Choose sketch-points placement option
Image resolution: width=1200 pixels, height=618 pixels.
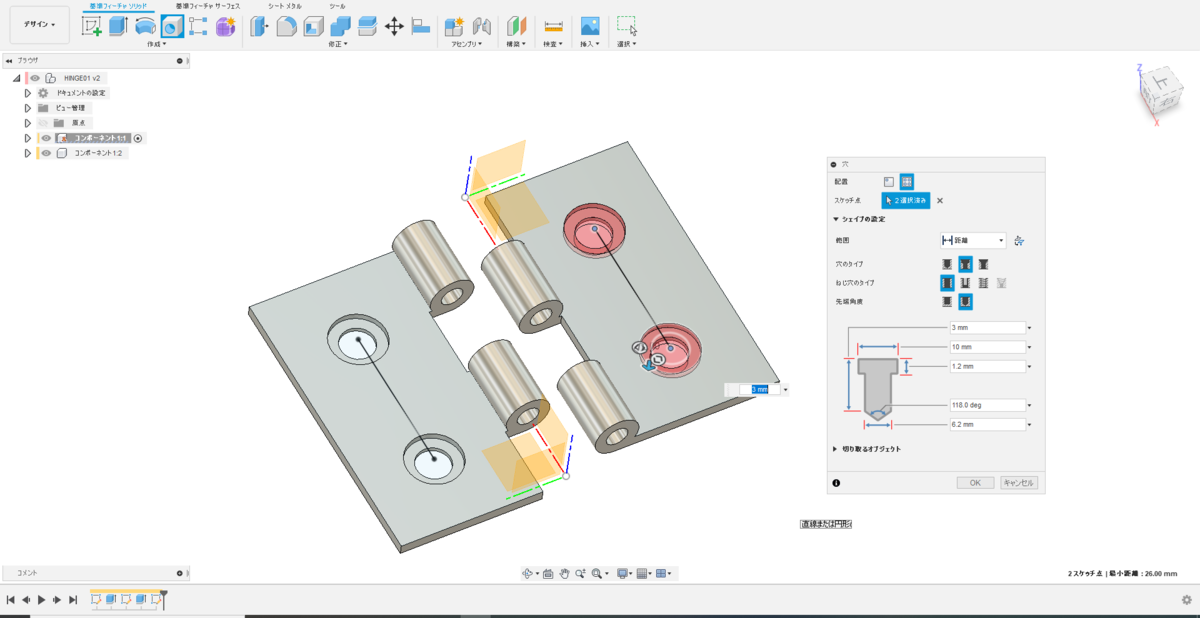906,182
